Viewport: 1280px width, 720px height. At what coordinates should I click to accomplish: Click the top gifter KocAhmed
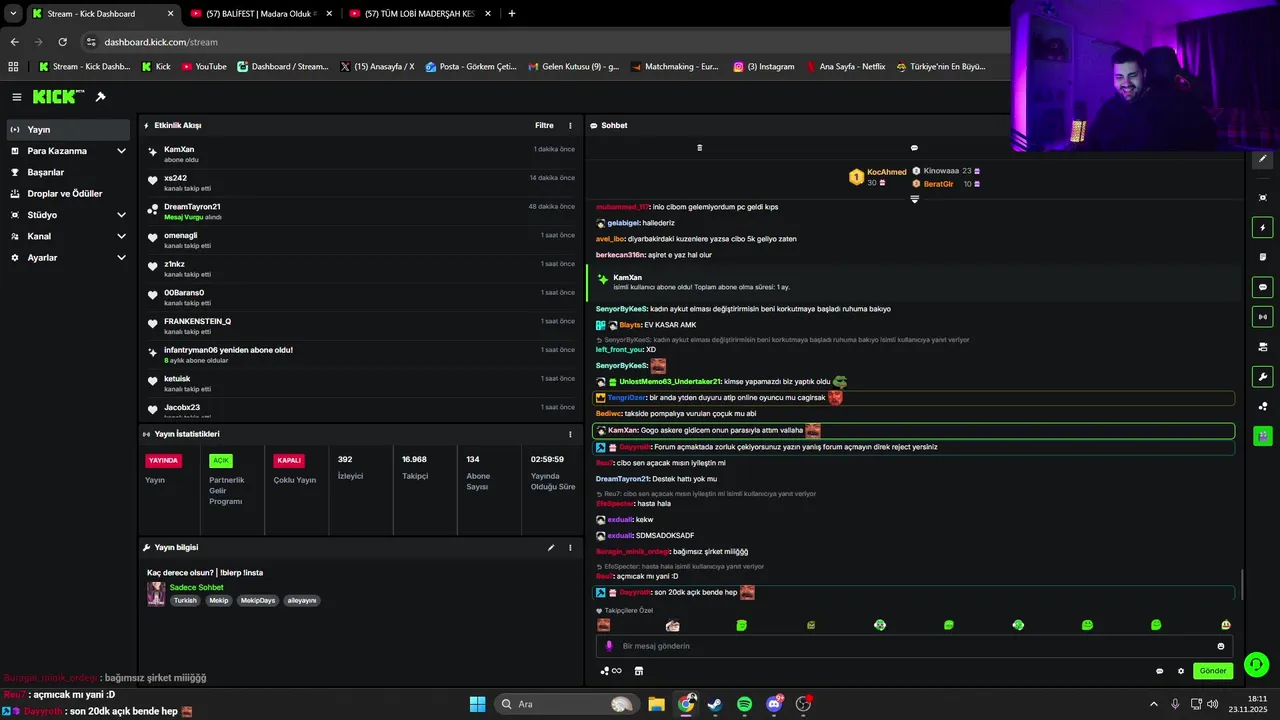(x=877, y=177)
